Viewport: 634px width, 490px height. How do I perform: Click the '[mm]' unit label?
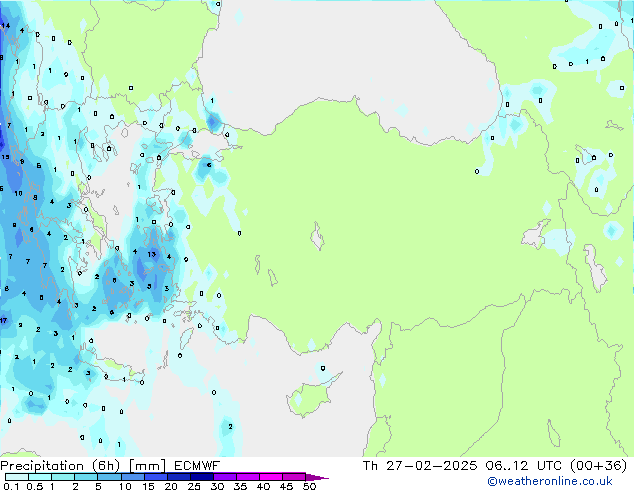pyautogui.click(x=147, y=466)
